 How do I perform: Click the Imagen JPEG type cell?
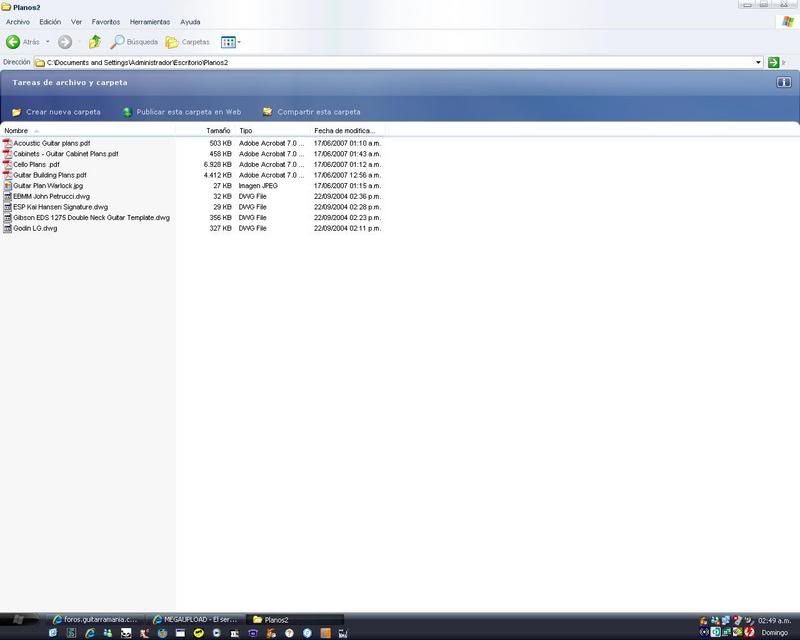click(258, 186)
